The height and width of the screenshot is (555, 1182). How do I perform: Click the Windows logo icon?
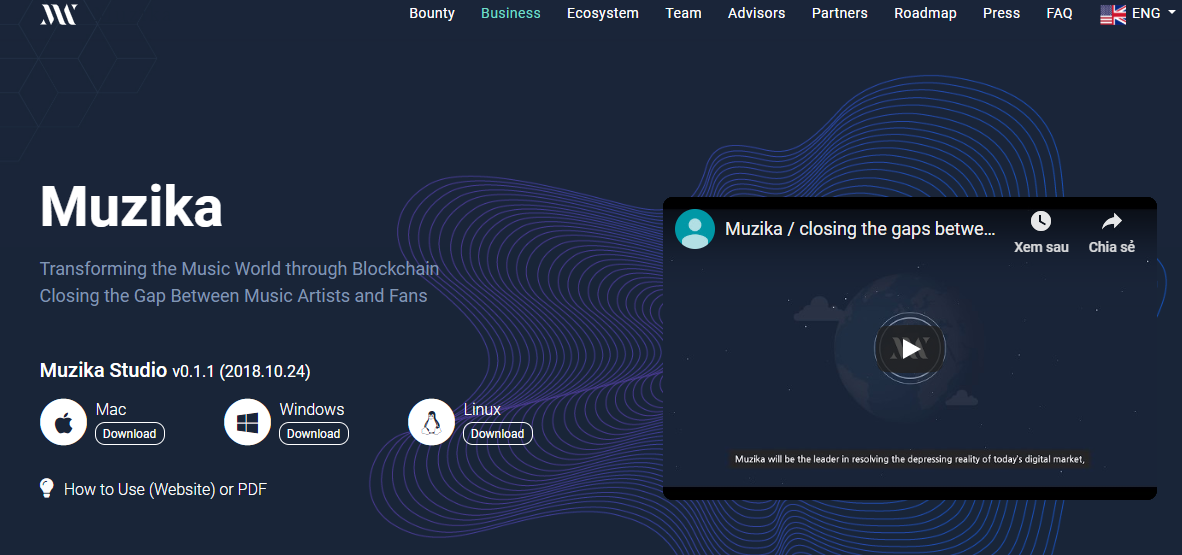(x=247, y=422)
